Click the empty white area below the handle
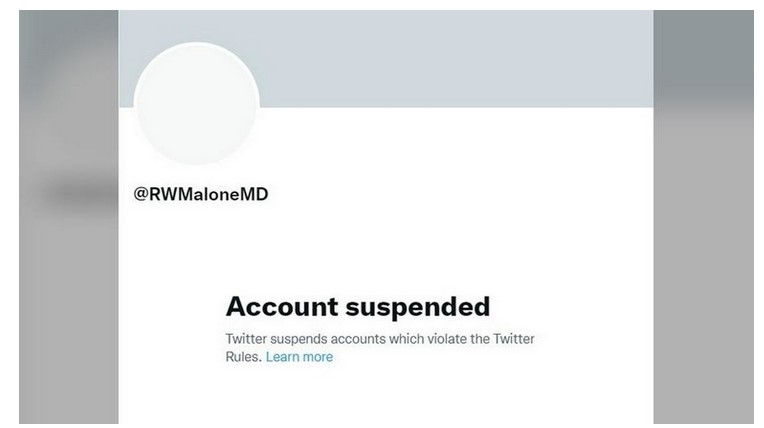 click(385, 244)
